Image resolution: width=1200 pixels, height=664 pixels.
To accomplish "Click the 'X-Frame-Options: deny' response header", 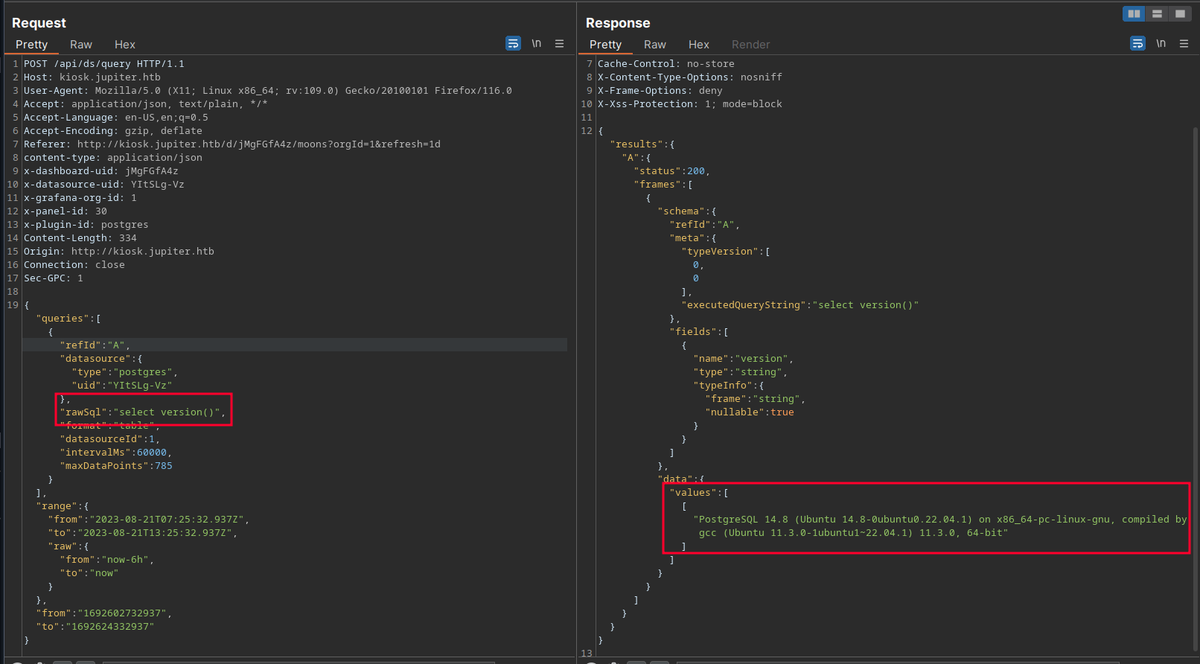I will click(x=660, y=90).
